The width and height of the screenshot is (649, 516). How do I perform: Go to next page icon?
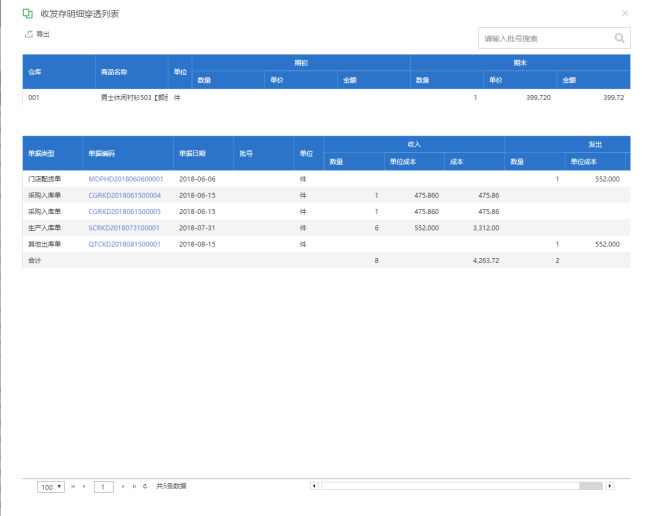[x=123, y=487]
